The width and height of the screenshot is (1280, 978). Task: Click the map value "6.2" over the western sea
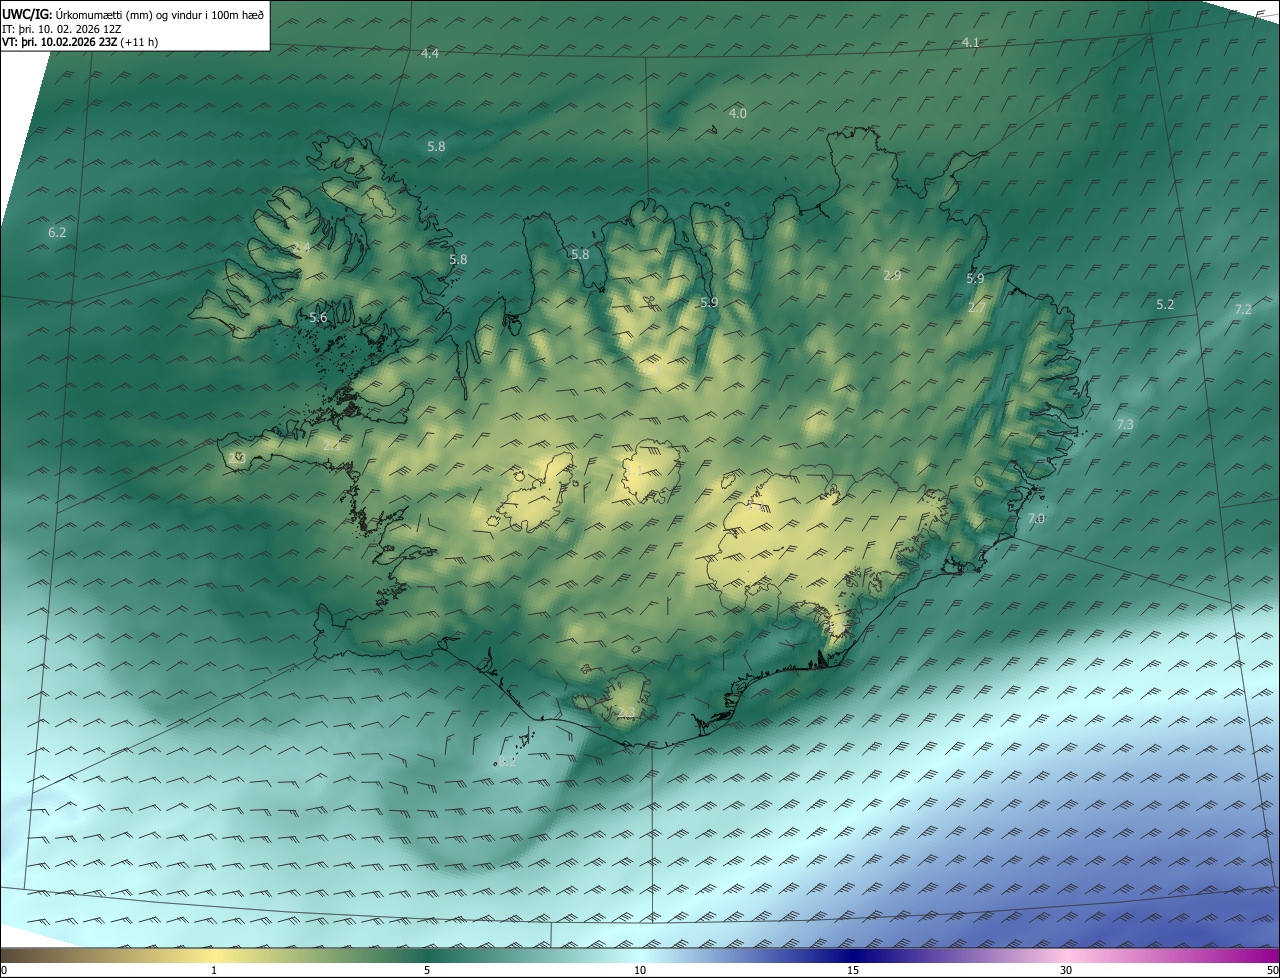pos(57,232)
